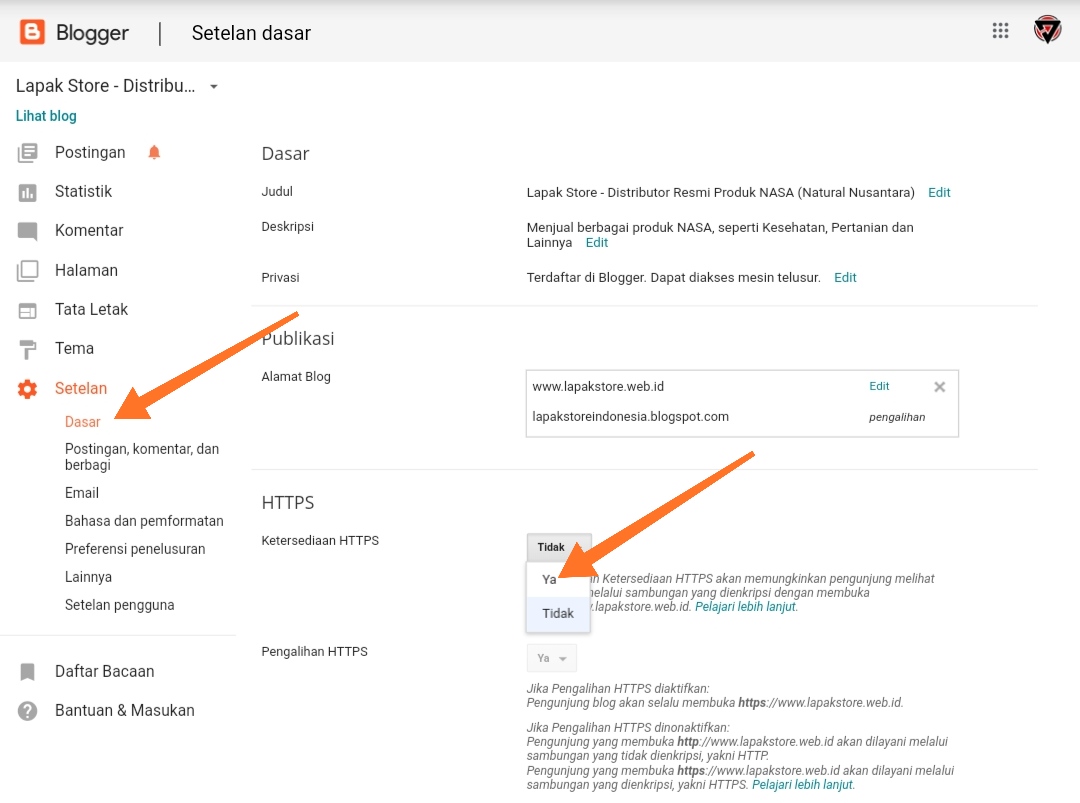This screenshot has height=803, width=1080.
Task: Edit the Privasi setting
Action: 845,278
